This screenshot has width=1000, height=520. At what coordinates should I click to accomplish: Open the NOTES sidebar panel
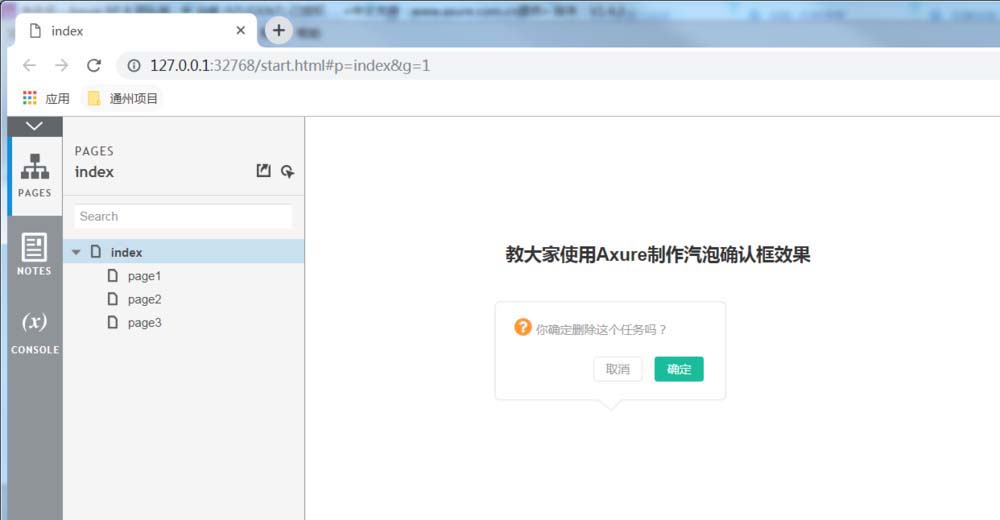(x=34, y=254)
